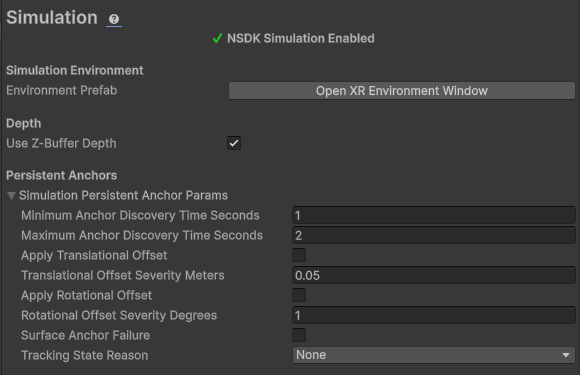Collapse Simulation Persistent Anchor Params foldout

(x=11, y=196)
